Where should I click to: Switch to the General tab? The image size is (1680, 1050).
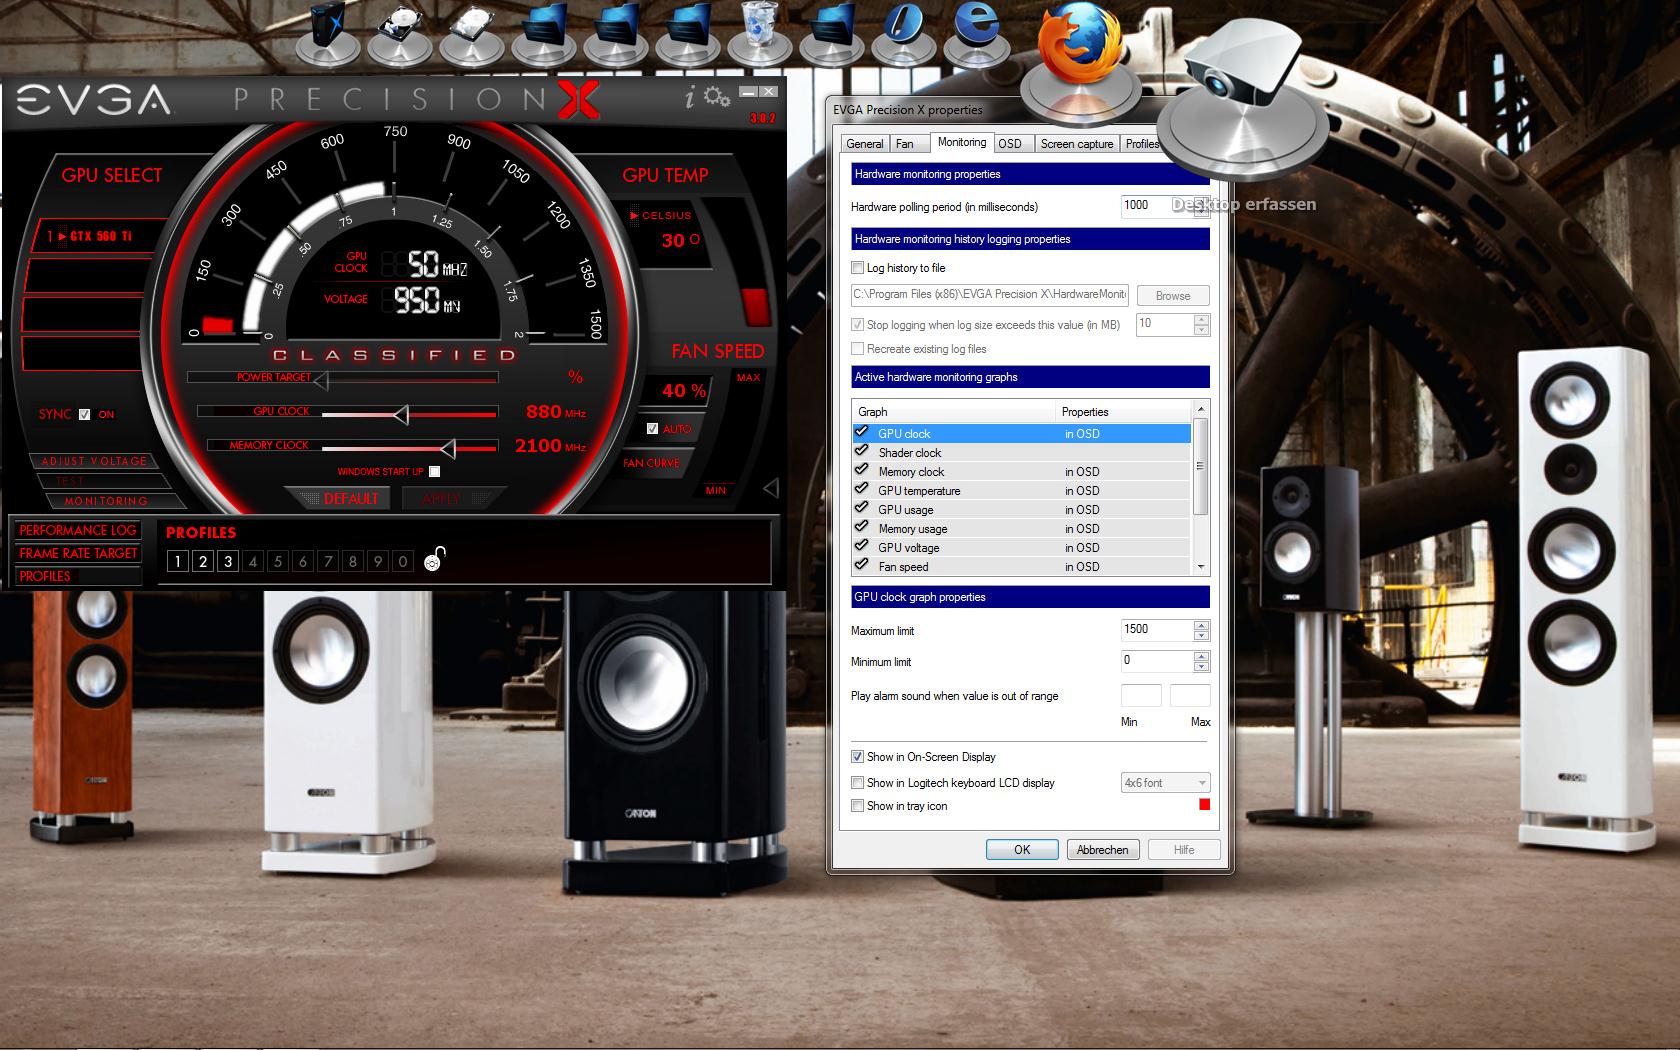tap(865, 144)
